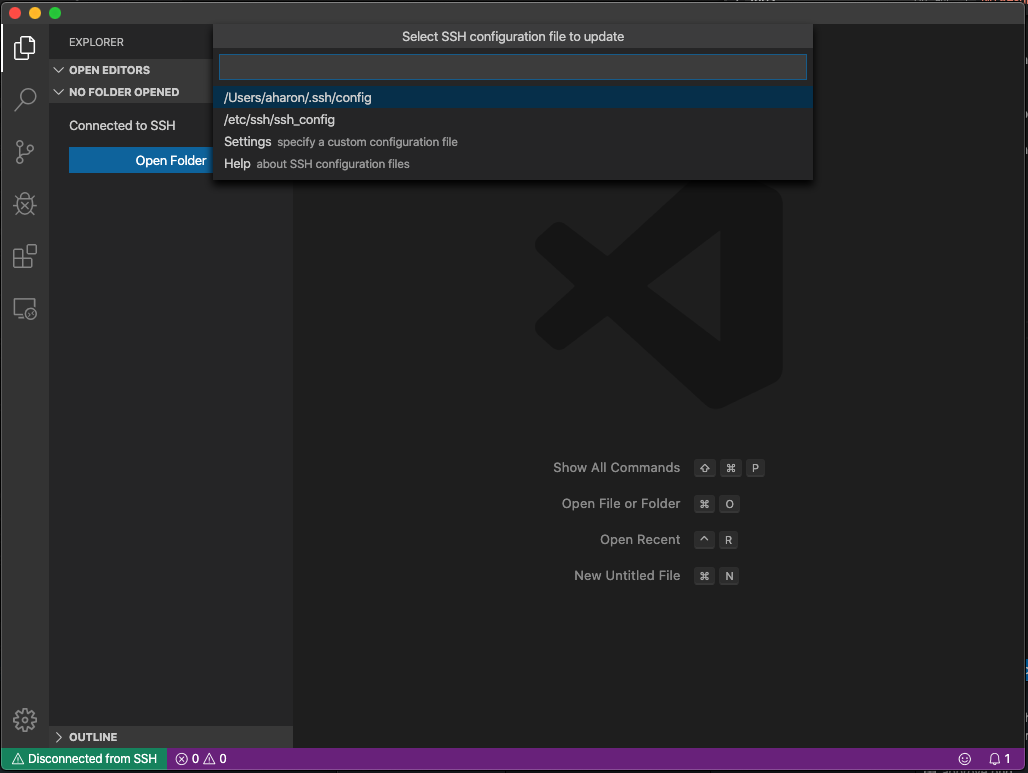Open the Extensions view icon

pyautogui.click(x=25, y=256)
